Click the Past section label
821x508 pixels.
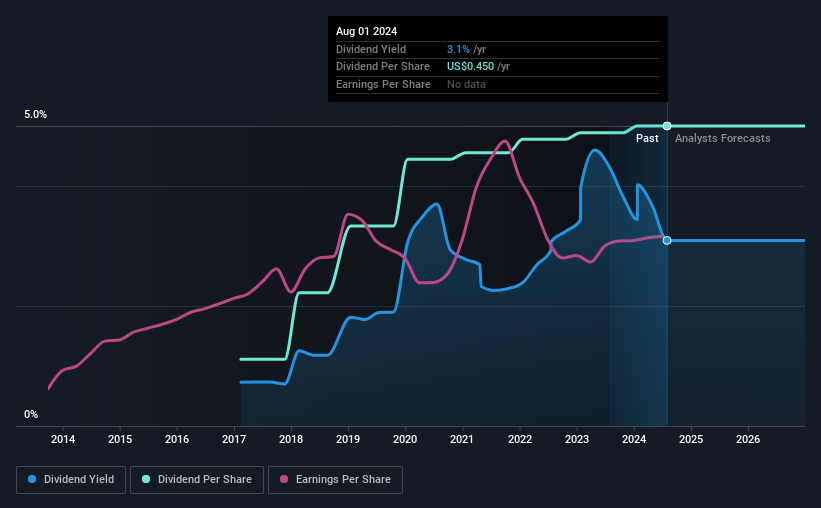tap(647, 138)
